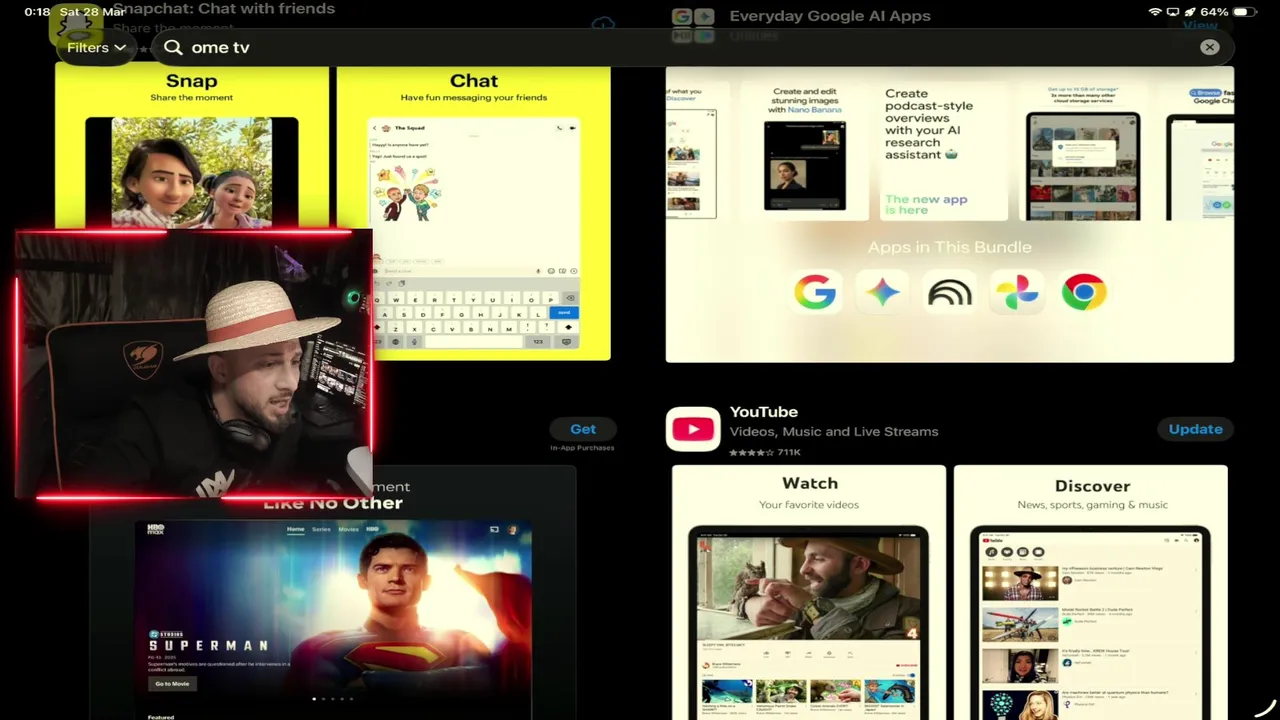Select the Gemini app icon in bundle

click(x=882, y=293)
